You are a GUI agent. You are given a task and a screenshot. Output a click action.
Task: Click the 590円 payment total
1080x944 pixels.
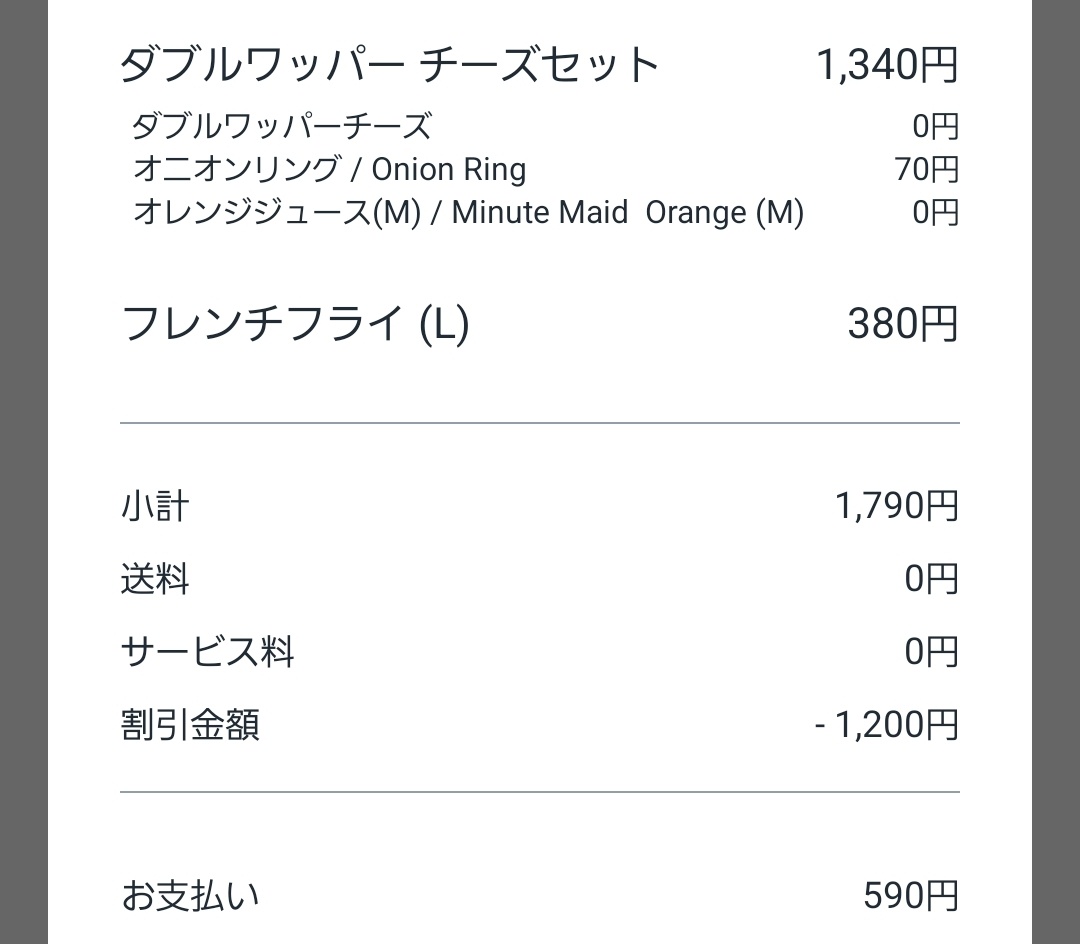coord(910,895)
